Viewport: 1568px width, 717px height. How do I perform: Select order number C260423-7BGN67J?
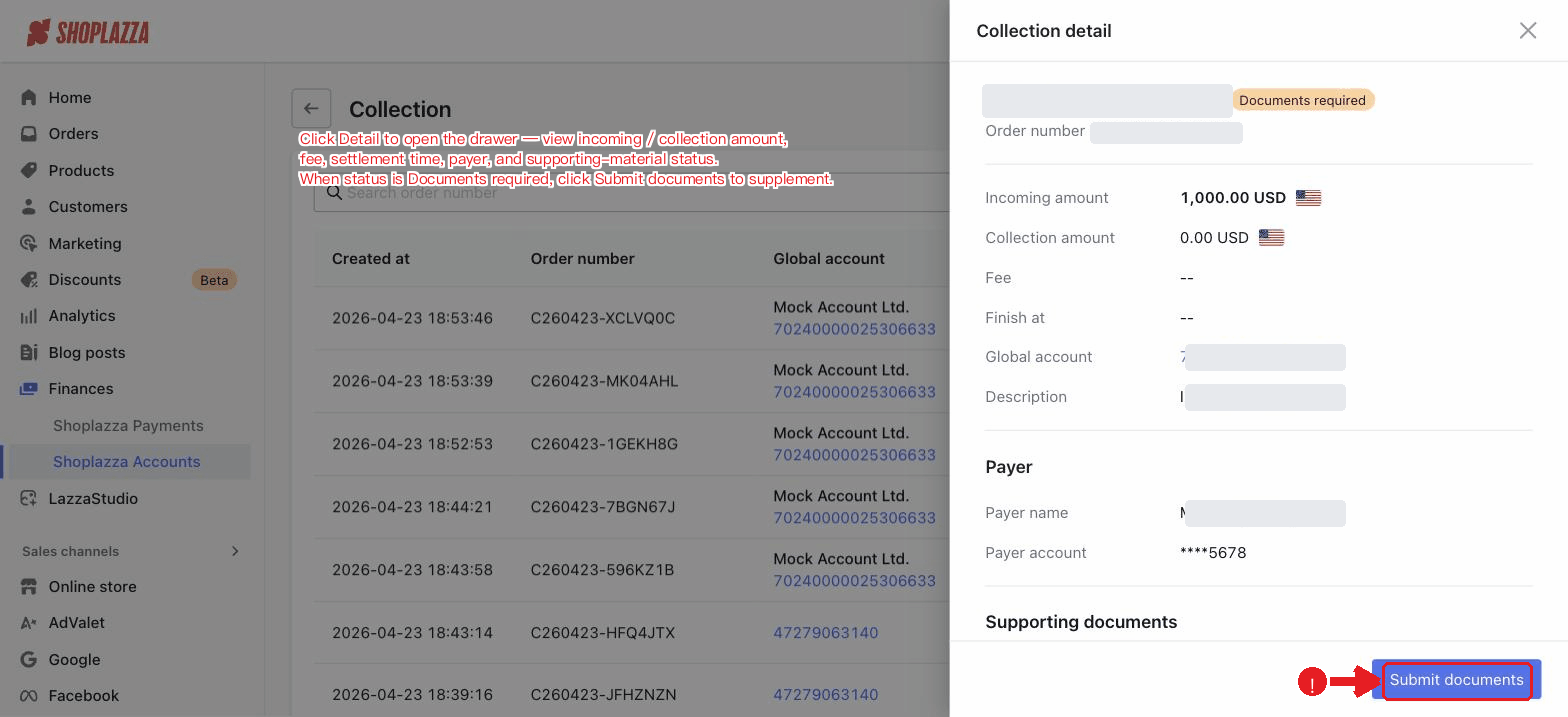pos(603,507)
